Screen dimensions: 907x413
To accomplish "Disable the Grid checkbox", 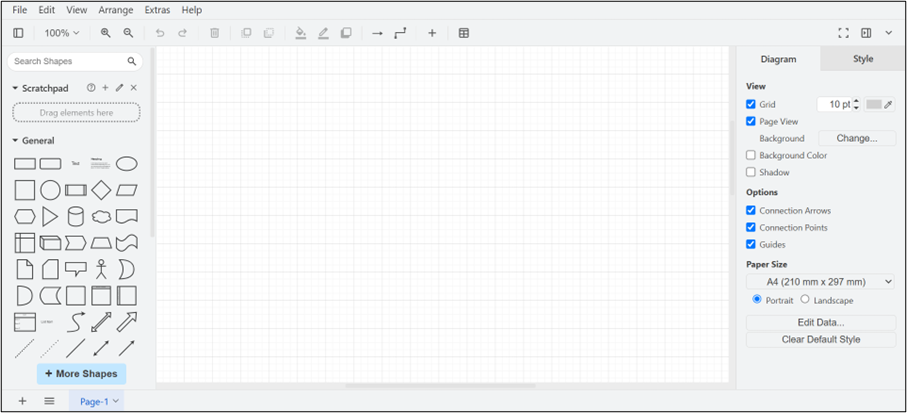I will (x=751, y=104).
